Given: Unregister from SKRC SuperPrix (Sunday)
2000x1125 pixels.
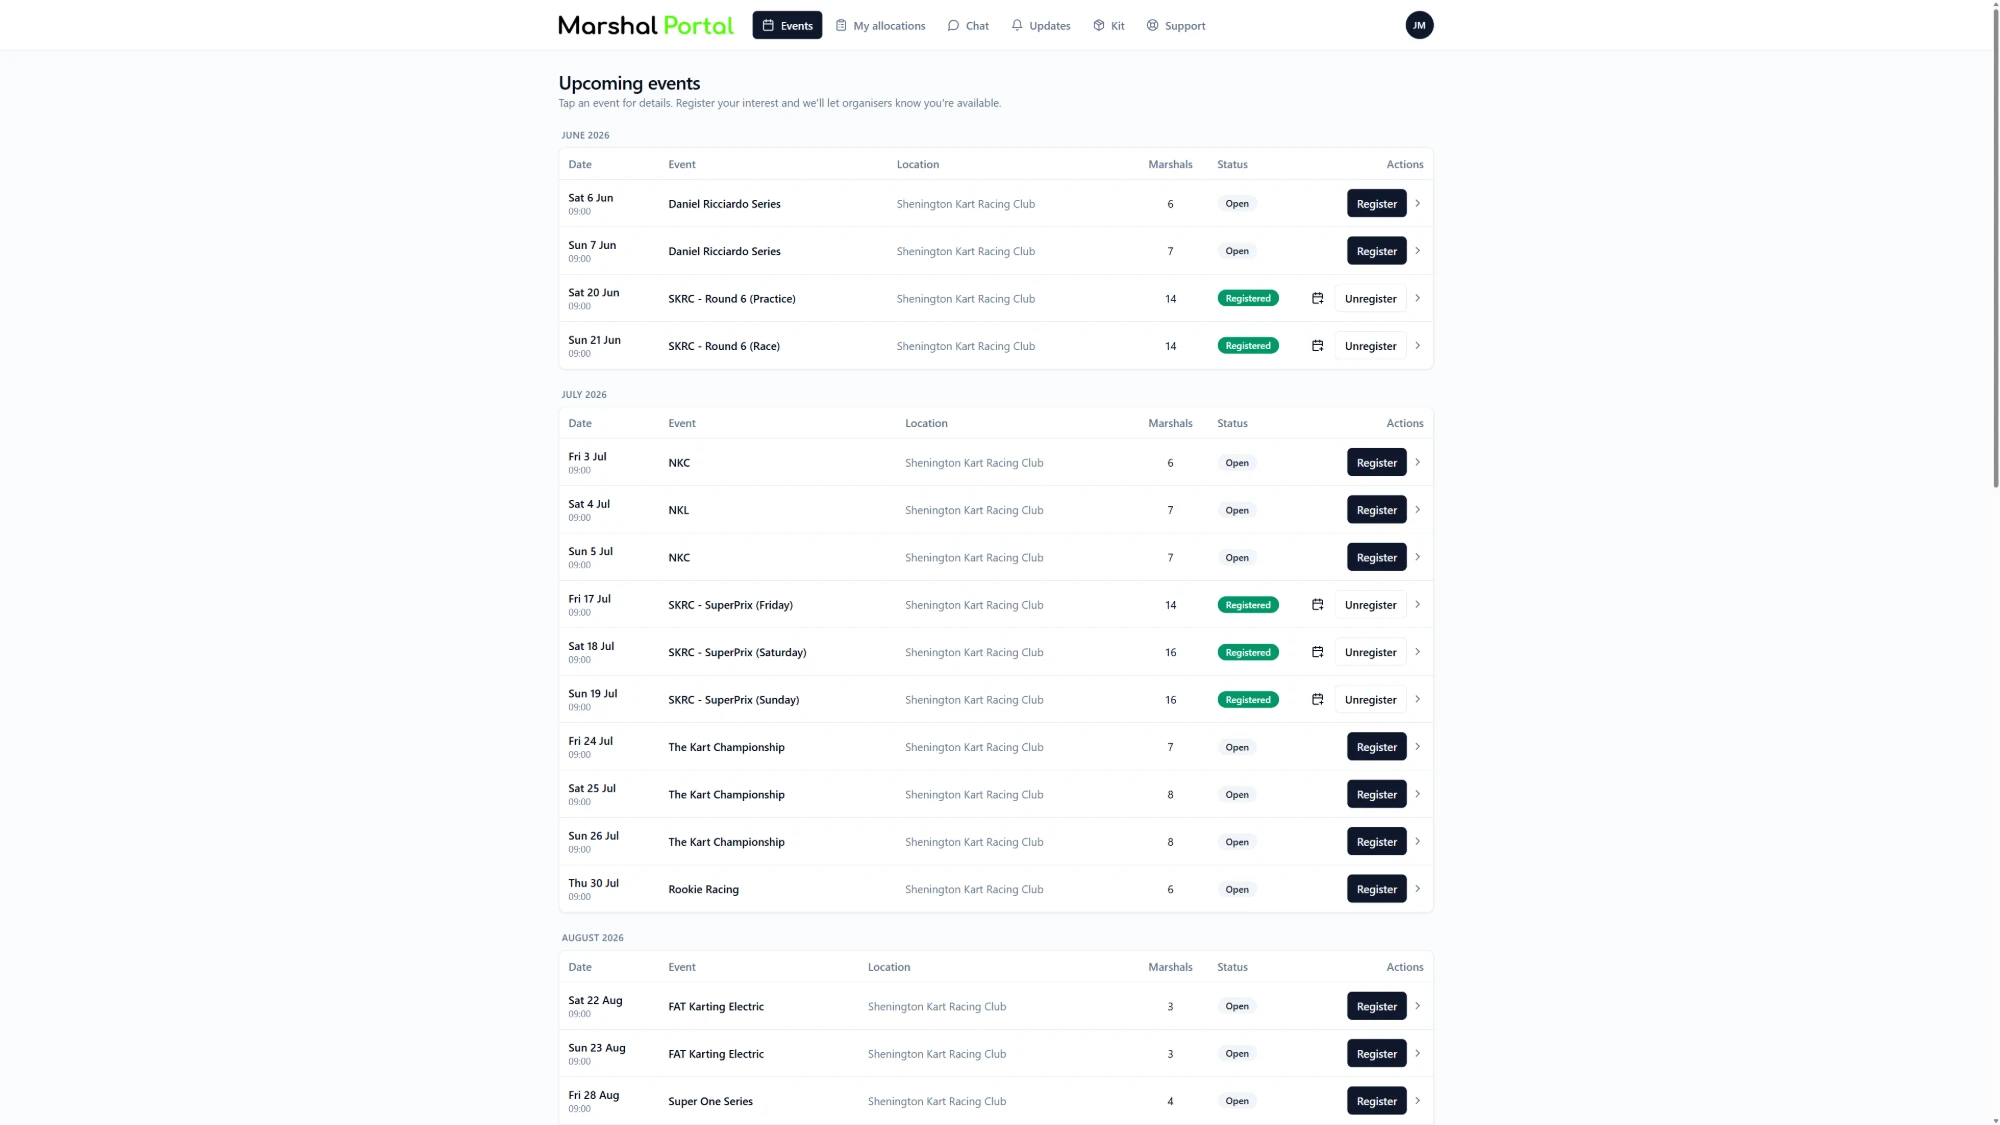Looking at the screenshot, I should 1370,700.
